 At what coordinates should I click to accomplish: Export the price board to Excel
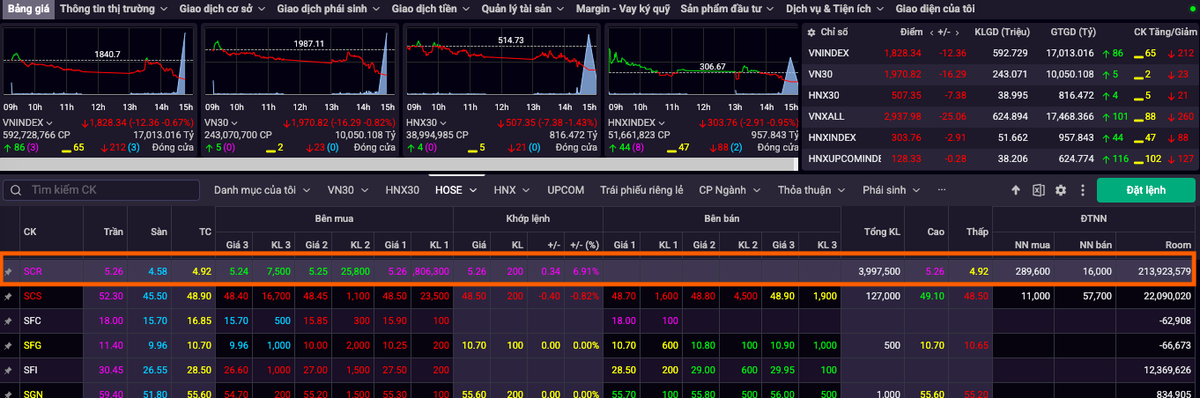coord(1038,190)
